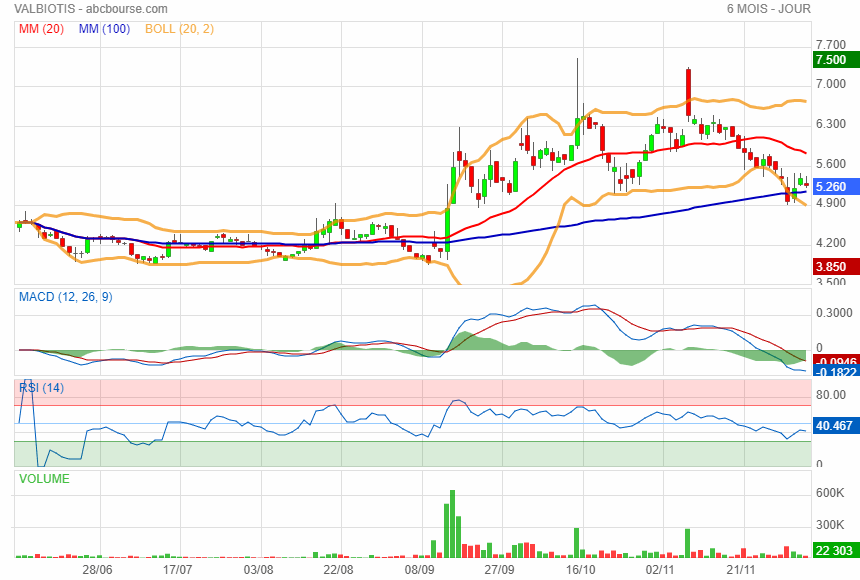Click the 17/07 date label
860x580 pixels.
[177, 570]
